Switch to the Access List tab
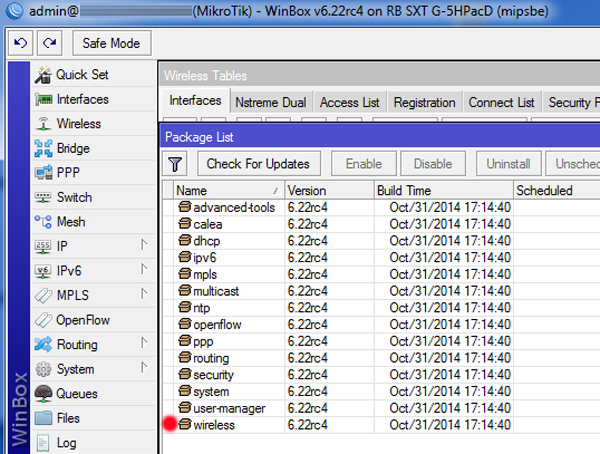 (350, 103)
